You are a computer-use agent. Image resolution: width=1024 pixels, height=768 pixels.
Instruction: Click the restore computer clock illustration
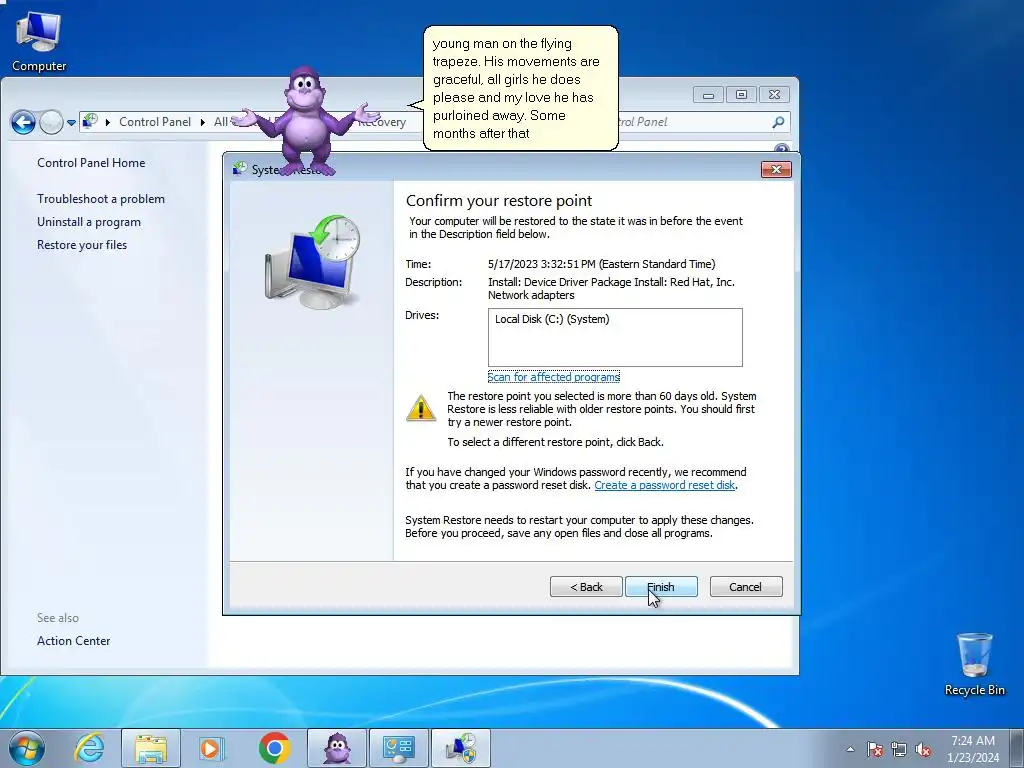[313, 263]
